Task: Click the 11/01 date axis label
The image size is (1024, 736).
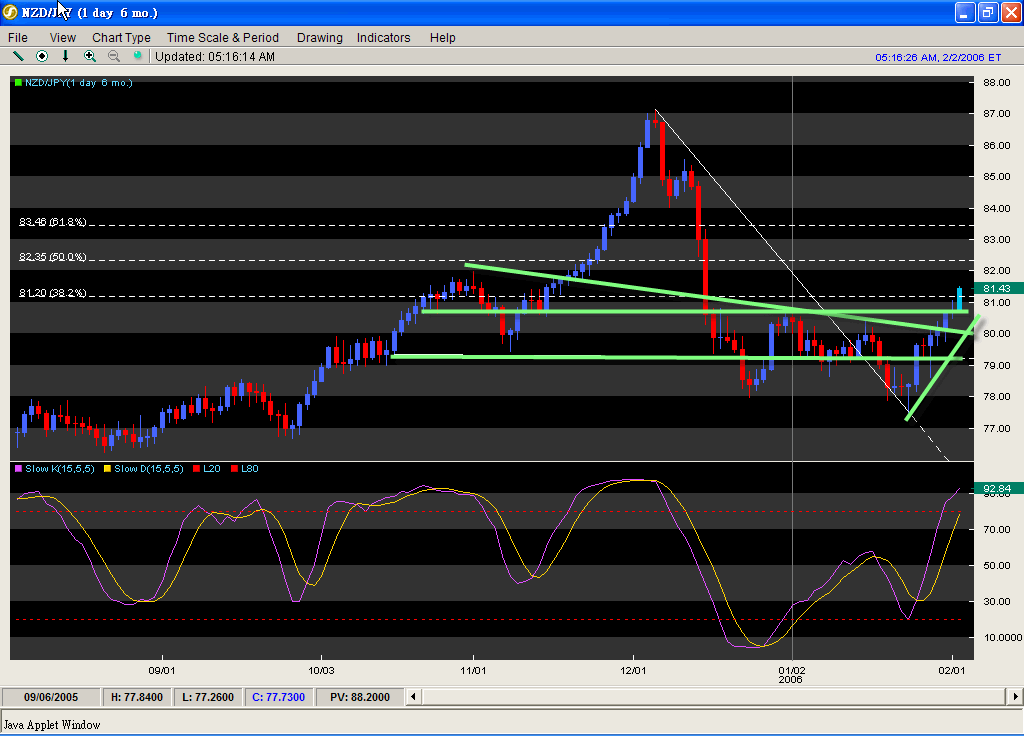Action: [x=473, y=671]
